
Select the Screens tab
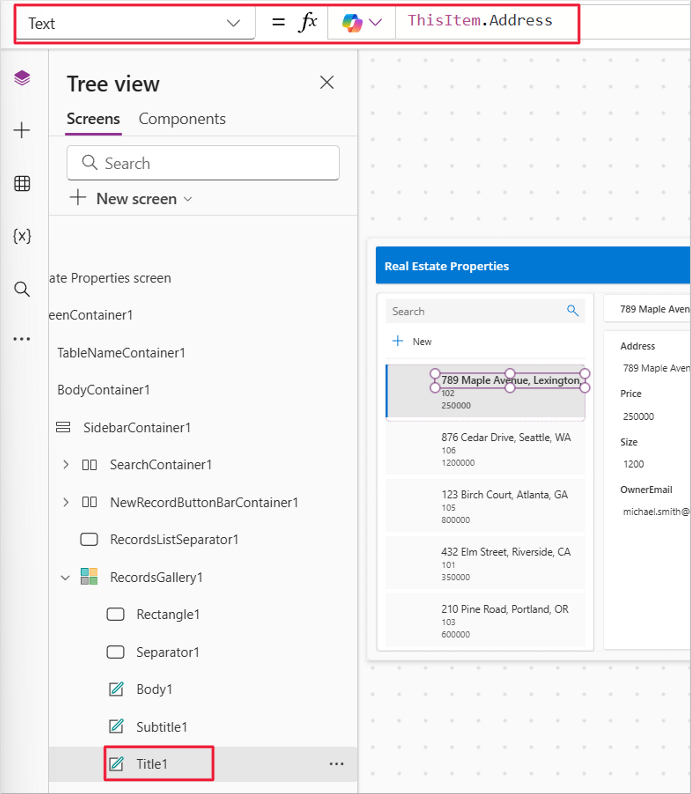tap(93, 119)
